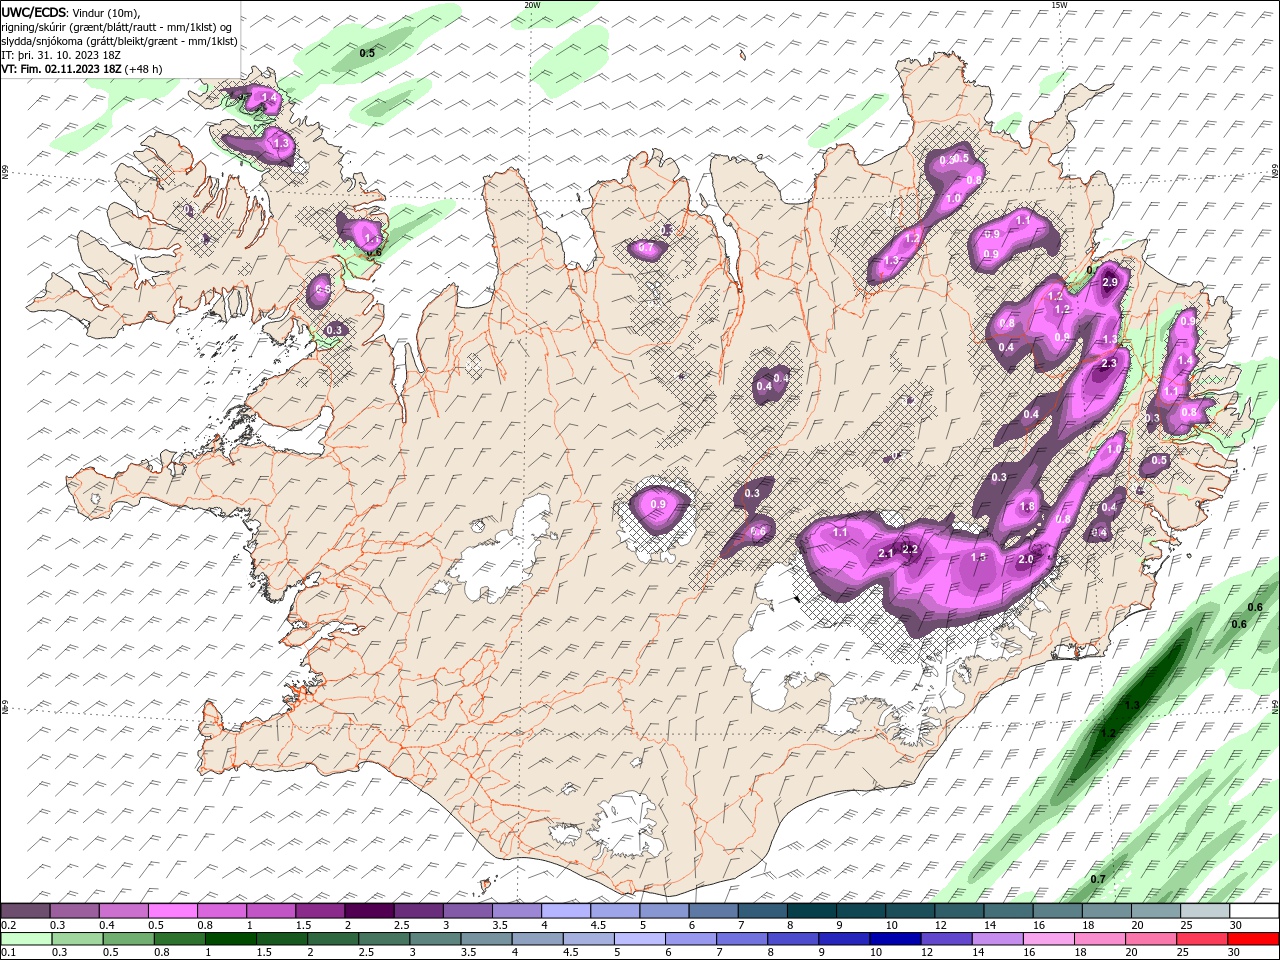
Task: Select the bright red 30 swatch in the lower legend
Action: (1251, 939)
